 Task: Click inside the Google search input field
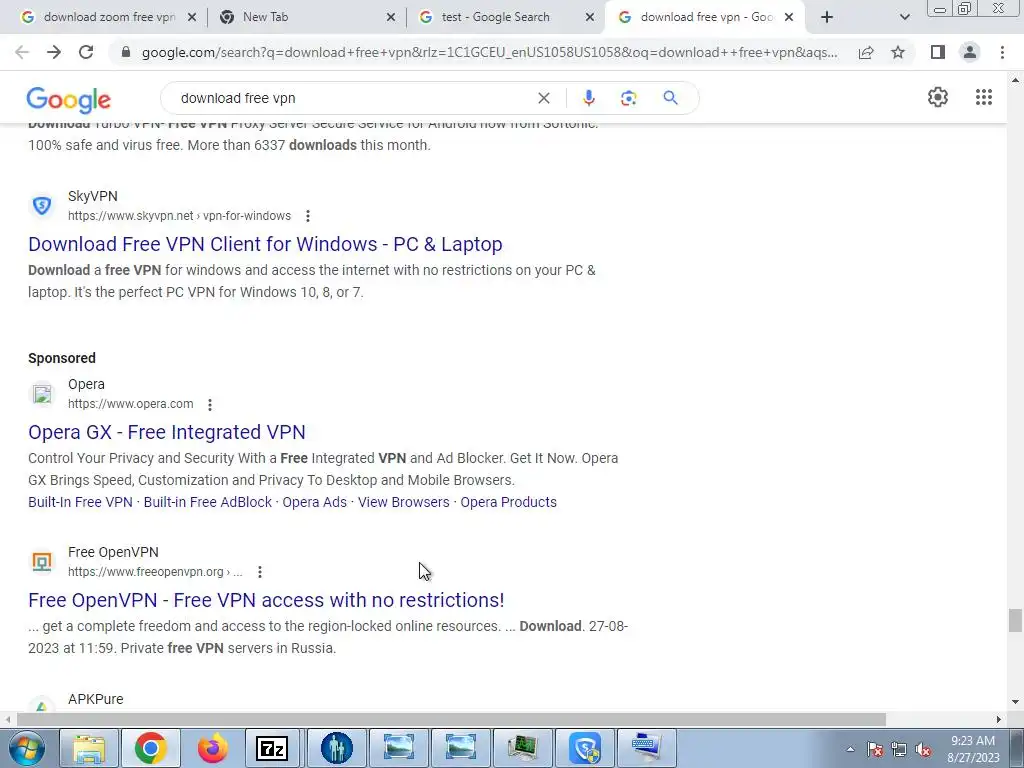(353, 98)
